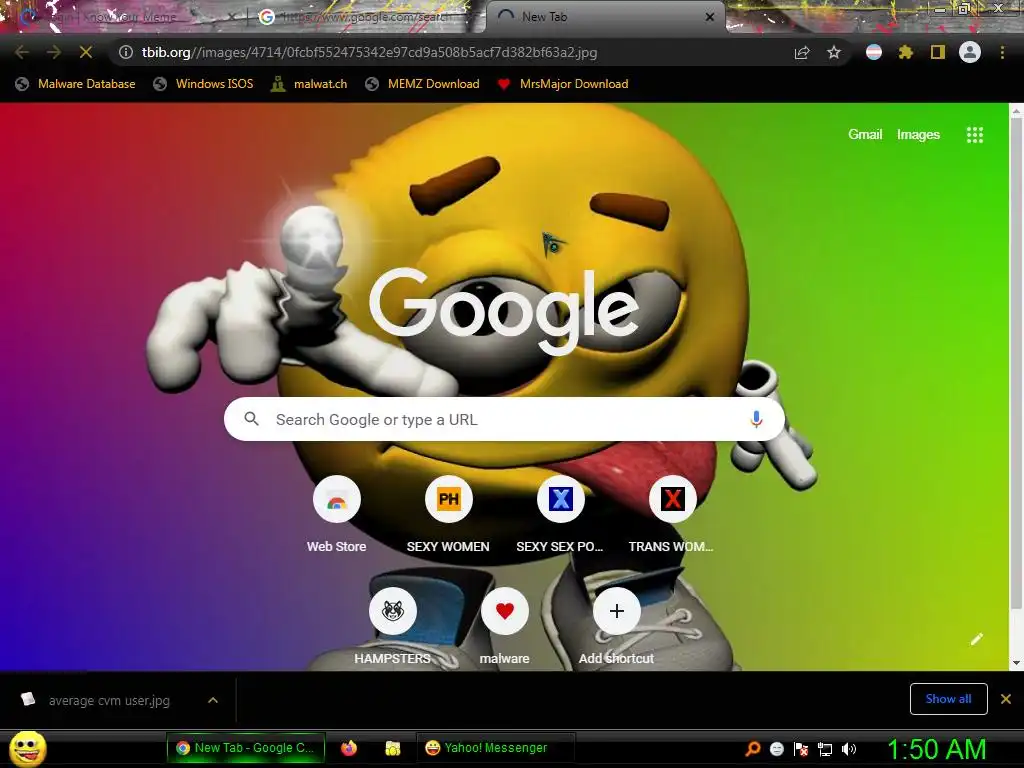1024x768 pixels.
Task: Click the magnifier icon in search box
Action: 251,419
